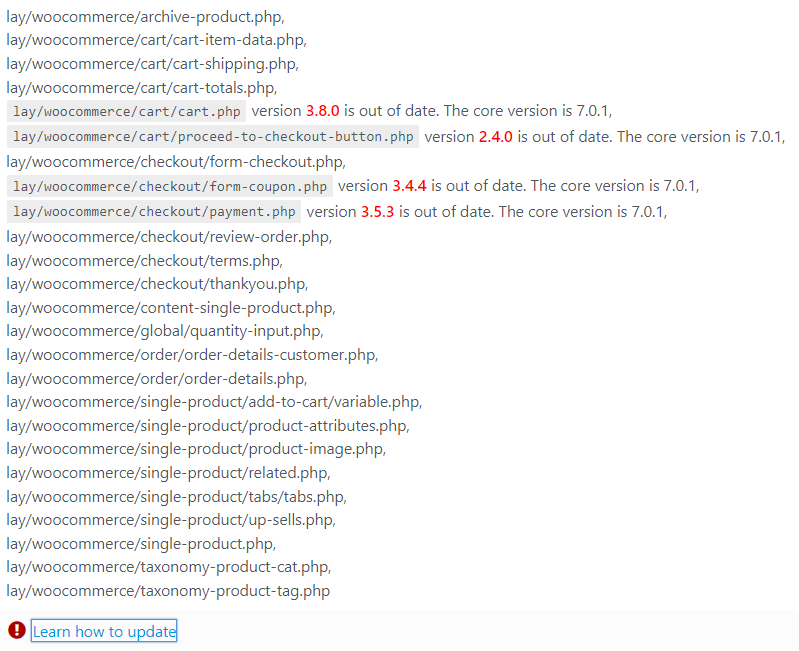Click the single-product/tabs/tabs.php path
This screenshot has height=651, width=799.
pos(176,497)
